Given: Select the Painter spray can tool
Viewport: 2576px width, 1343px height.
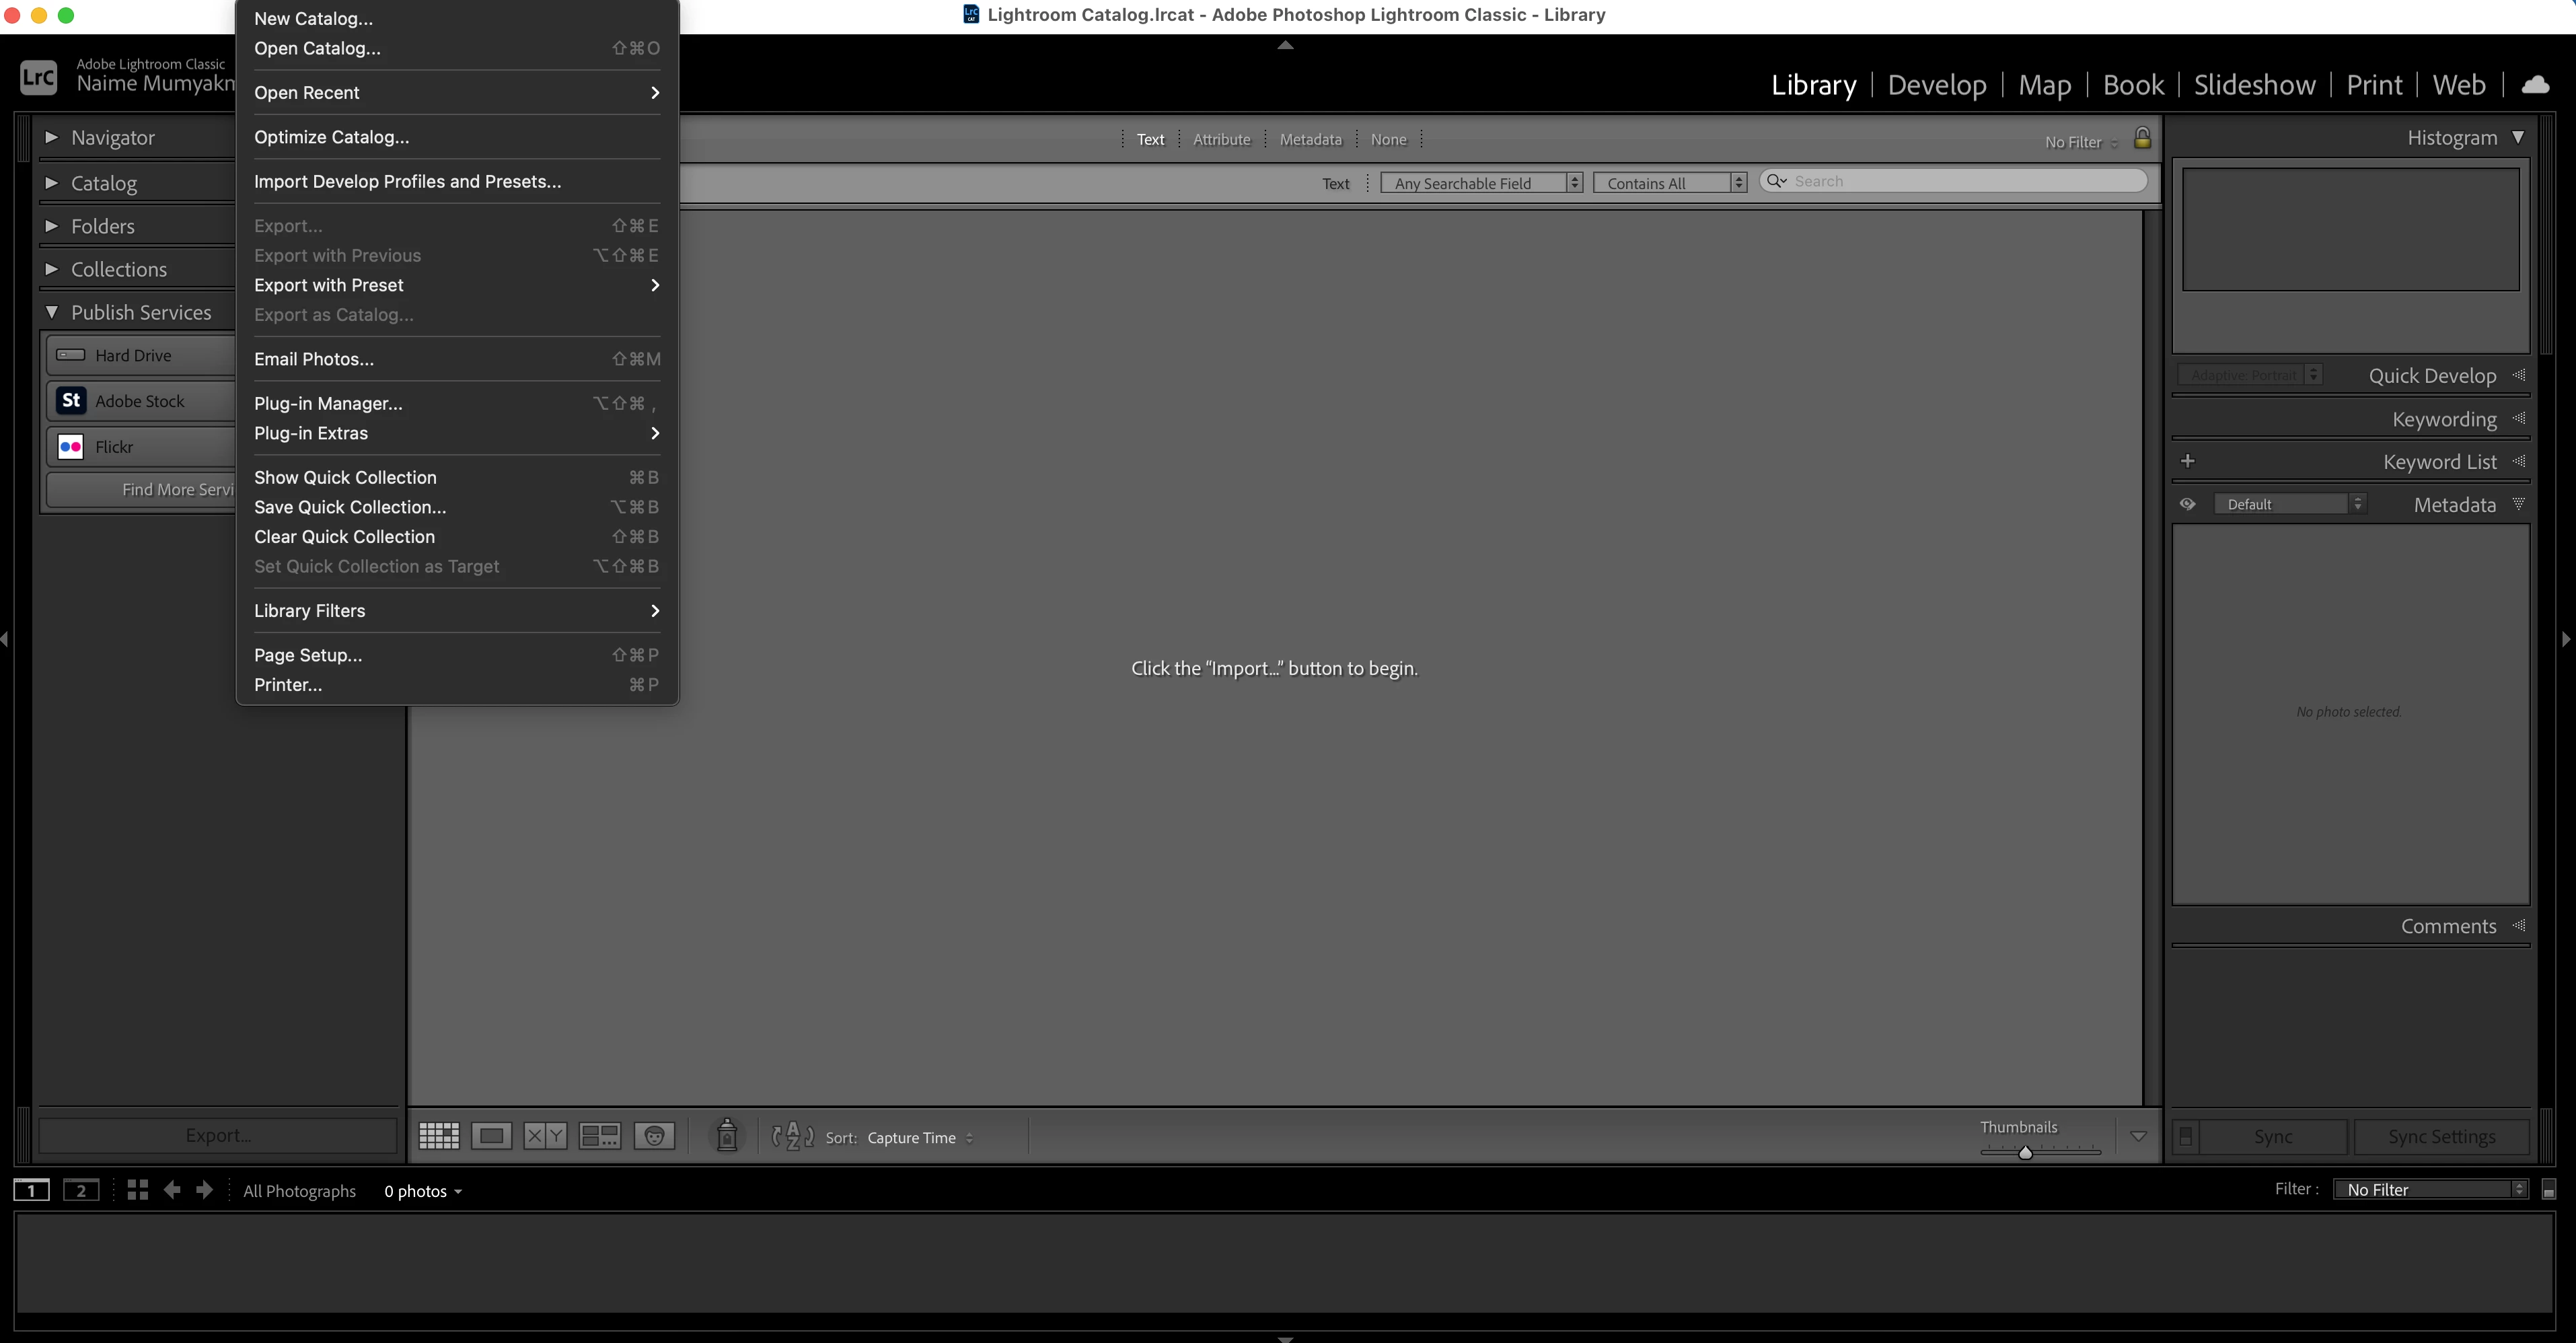Looking at the screenshot, I should click(727, 1135).
